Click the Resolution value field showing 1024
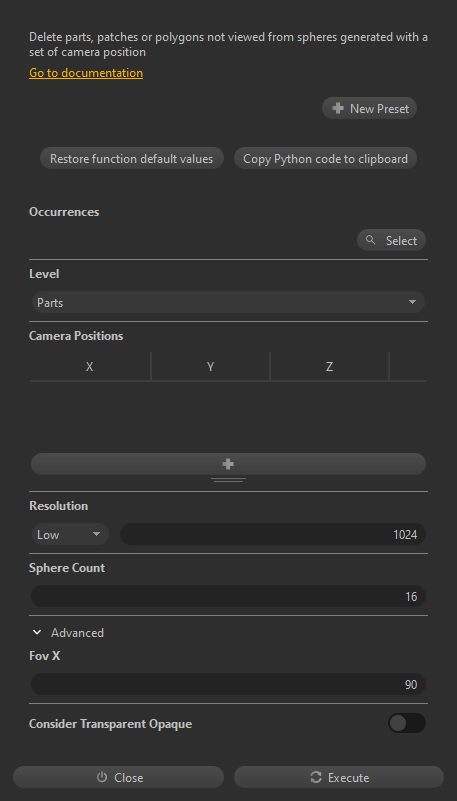This screenshot has height=801, width=457. pos(273,534)
